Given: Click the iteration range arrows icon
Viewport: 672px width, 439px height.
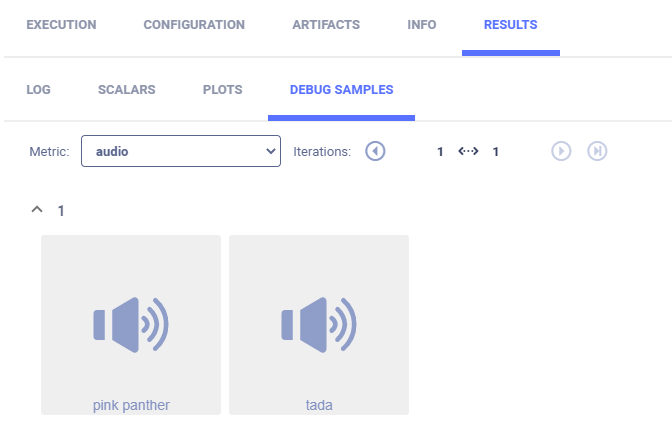Looking at the screenshot, I should (x=468, y=151).
